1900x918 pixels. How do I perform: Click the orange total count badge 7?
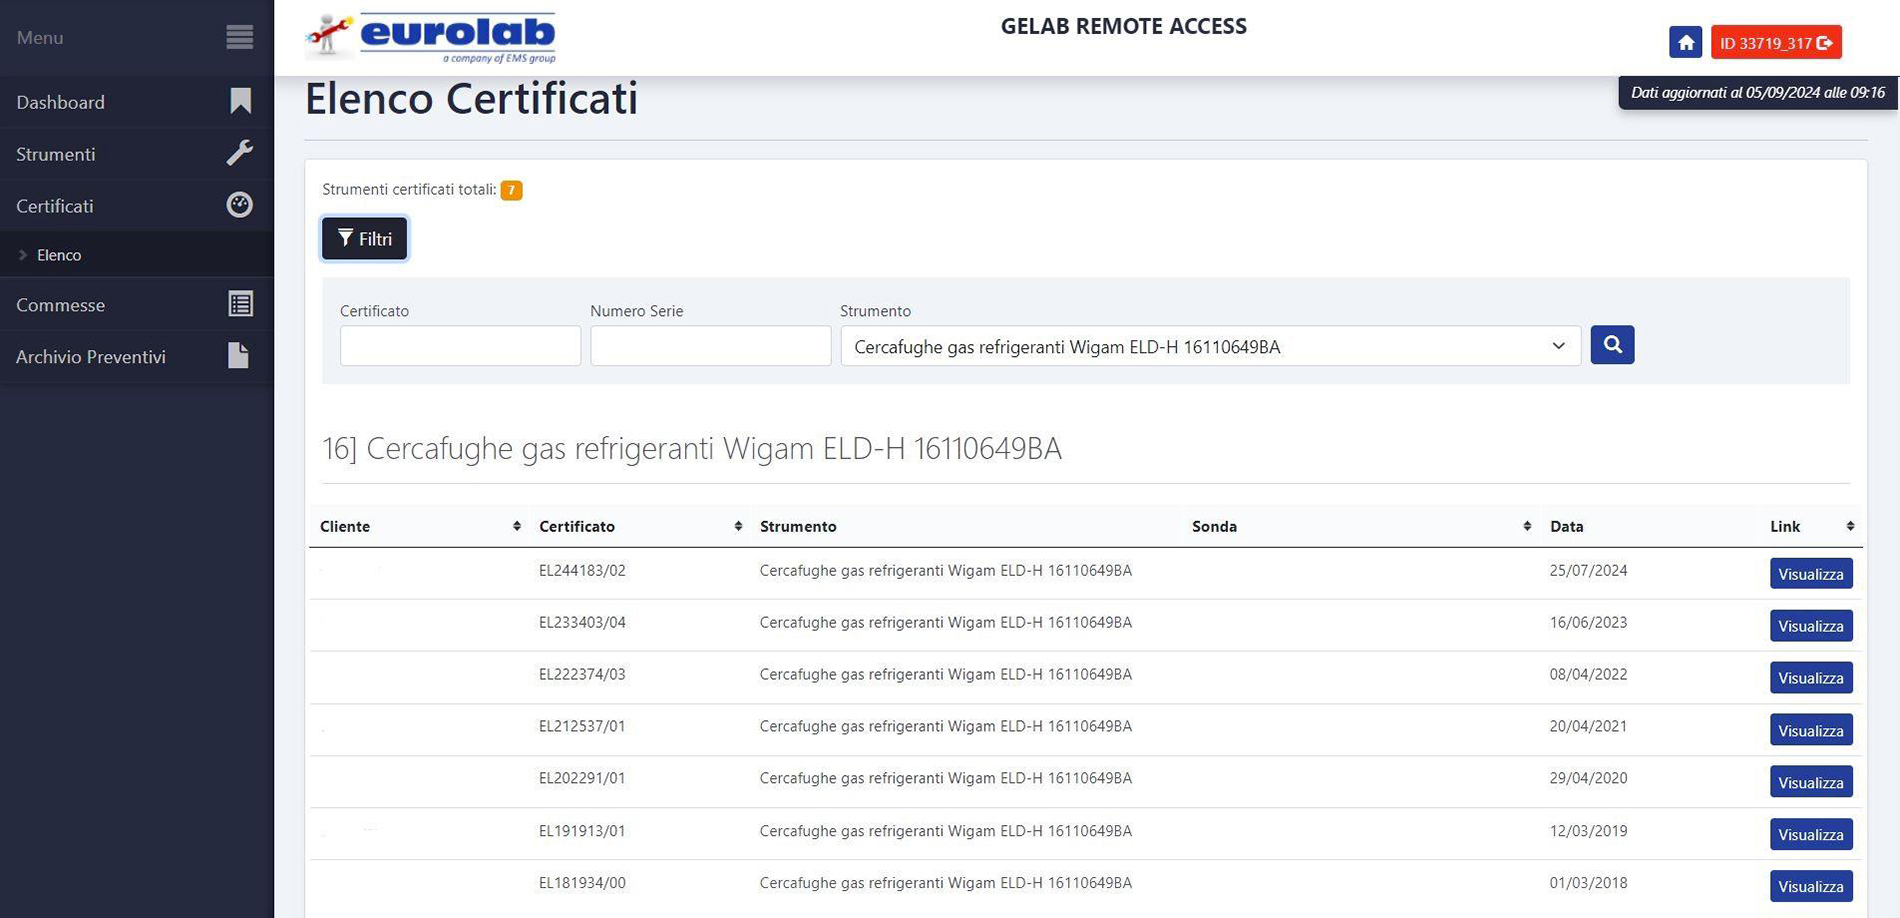coord(511,190)
